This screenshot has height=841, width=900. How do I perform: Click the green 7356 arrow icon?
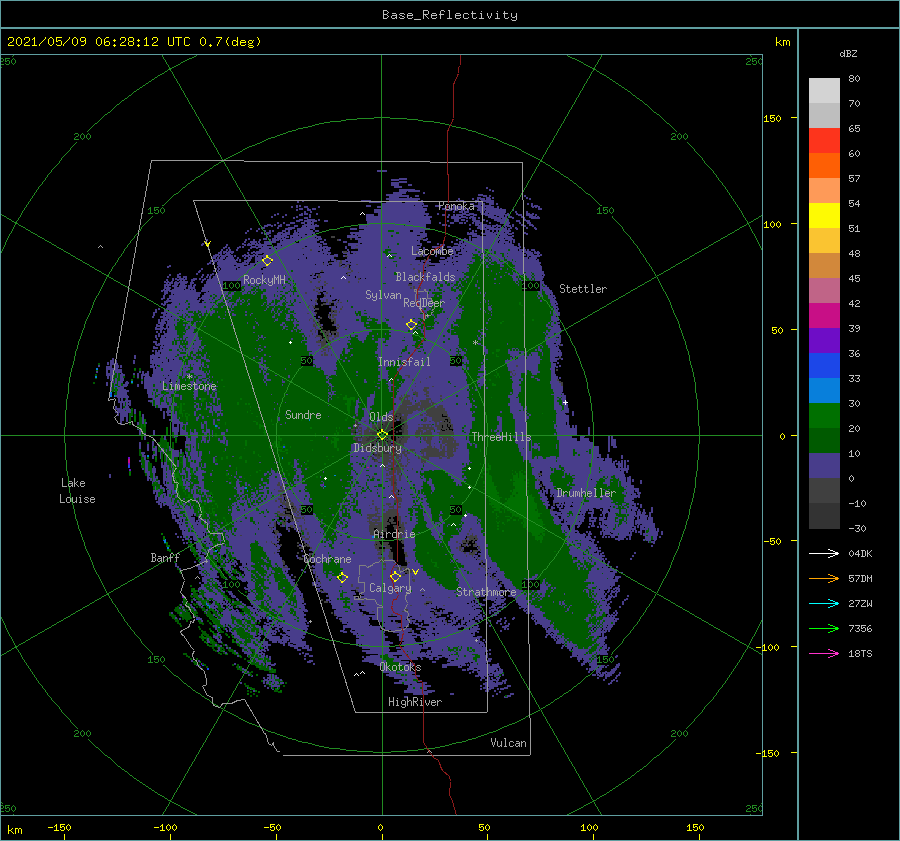coord(824,629)
